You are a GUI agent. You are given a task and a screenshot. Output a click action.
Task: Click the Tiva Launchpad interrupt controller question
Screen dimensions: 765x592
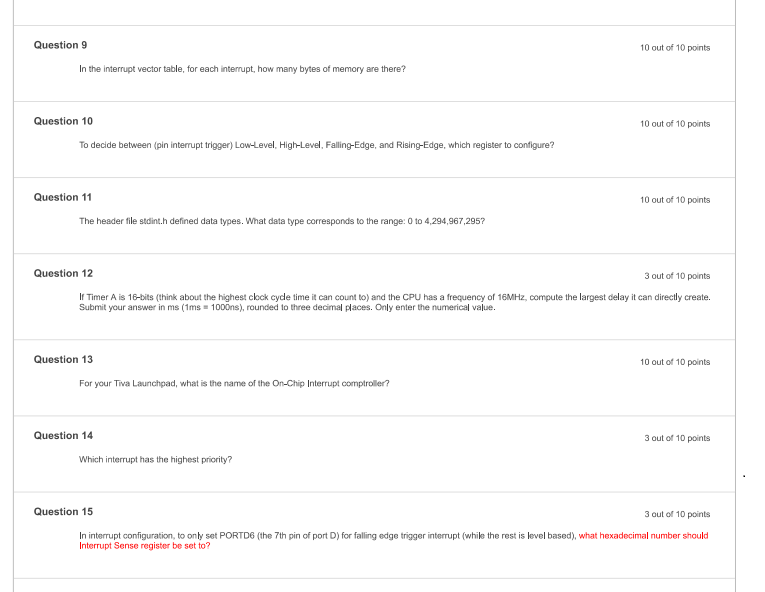tap(234, 384)
